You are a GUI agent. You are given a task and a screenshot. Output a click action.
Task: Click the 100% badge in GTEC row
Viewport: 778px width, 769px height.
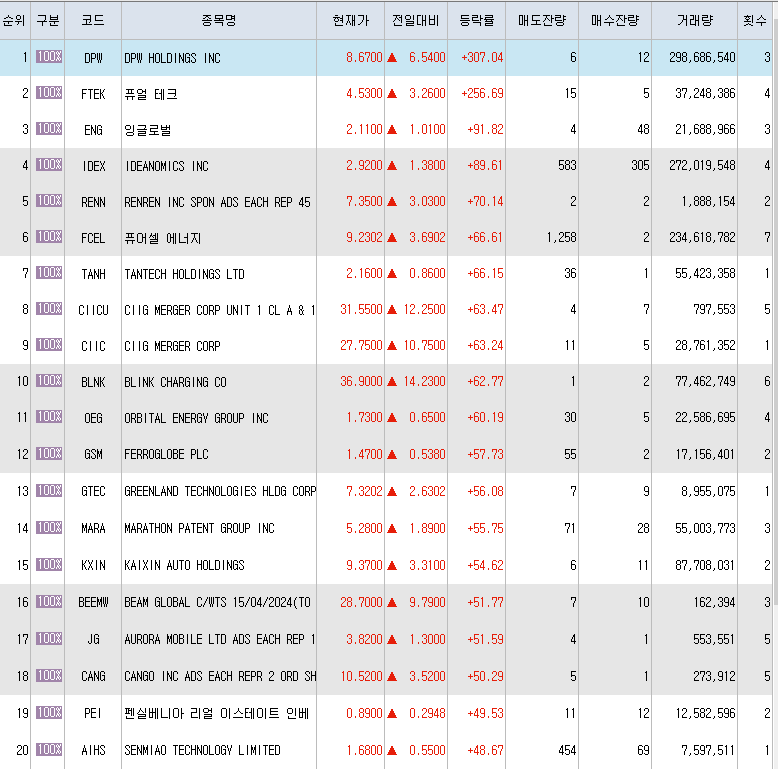pos(49,491)
